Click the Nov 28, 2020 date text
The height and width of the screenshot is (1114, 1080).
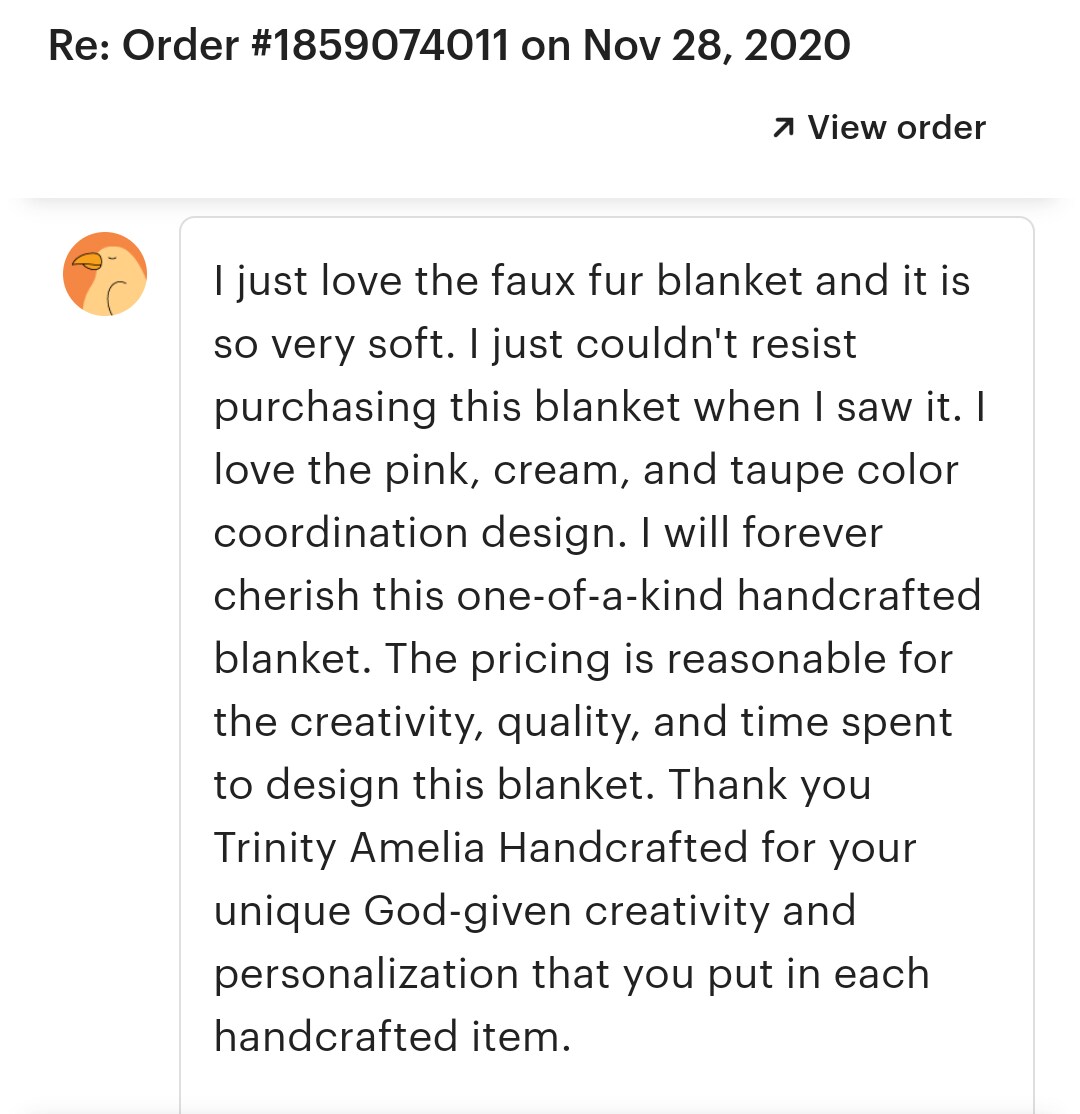click(716, 45)
